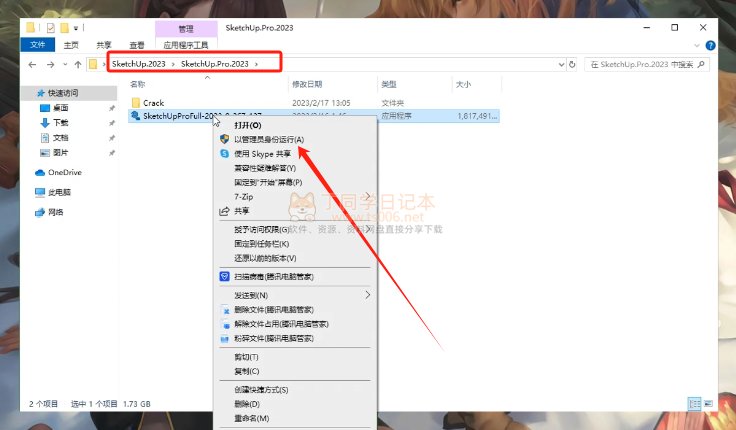Click Run as administrator in the context menu
The image size is (736, 430).
(269, 139)
